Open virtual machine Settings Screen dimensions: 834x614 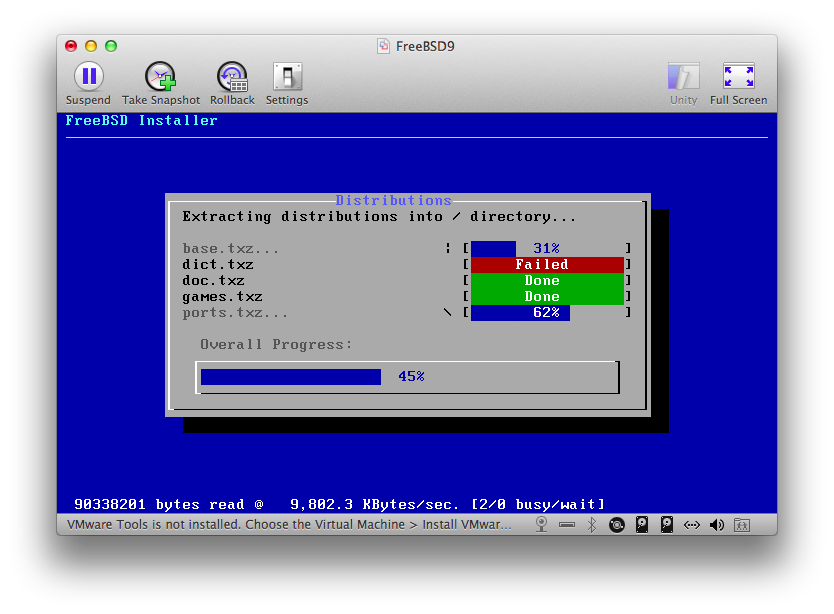[287, 77]
